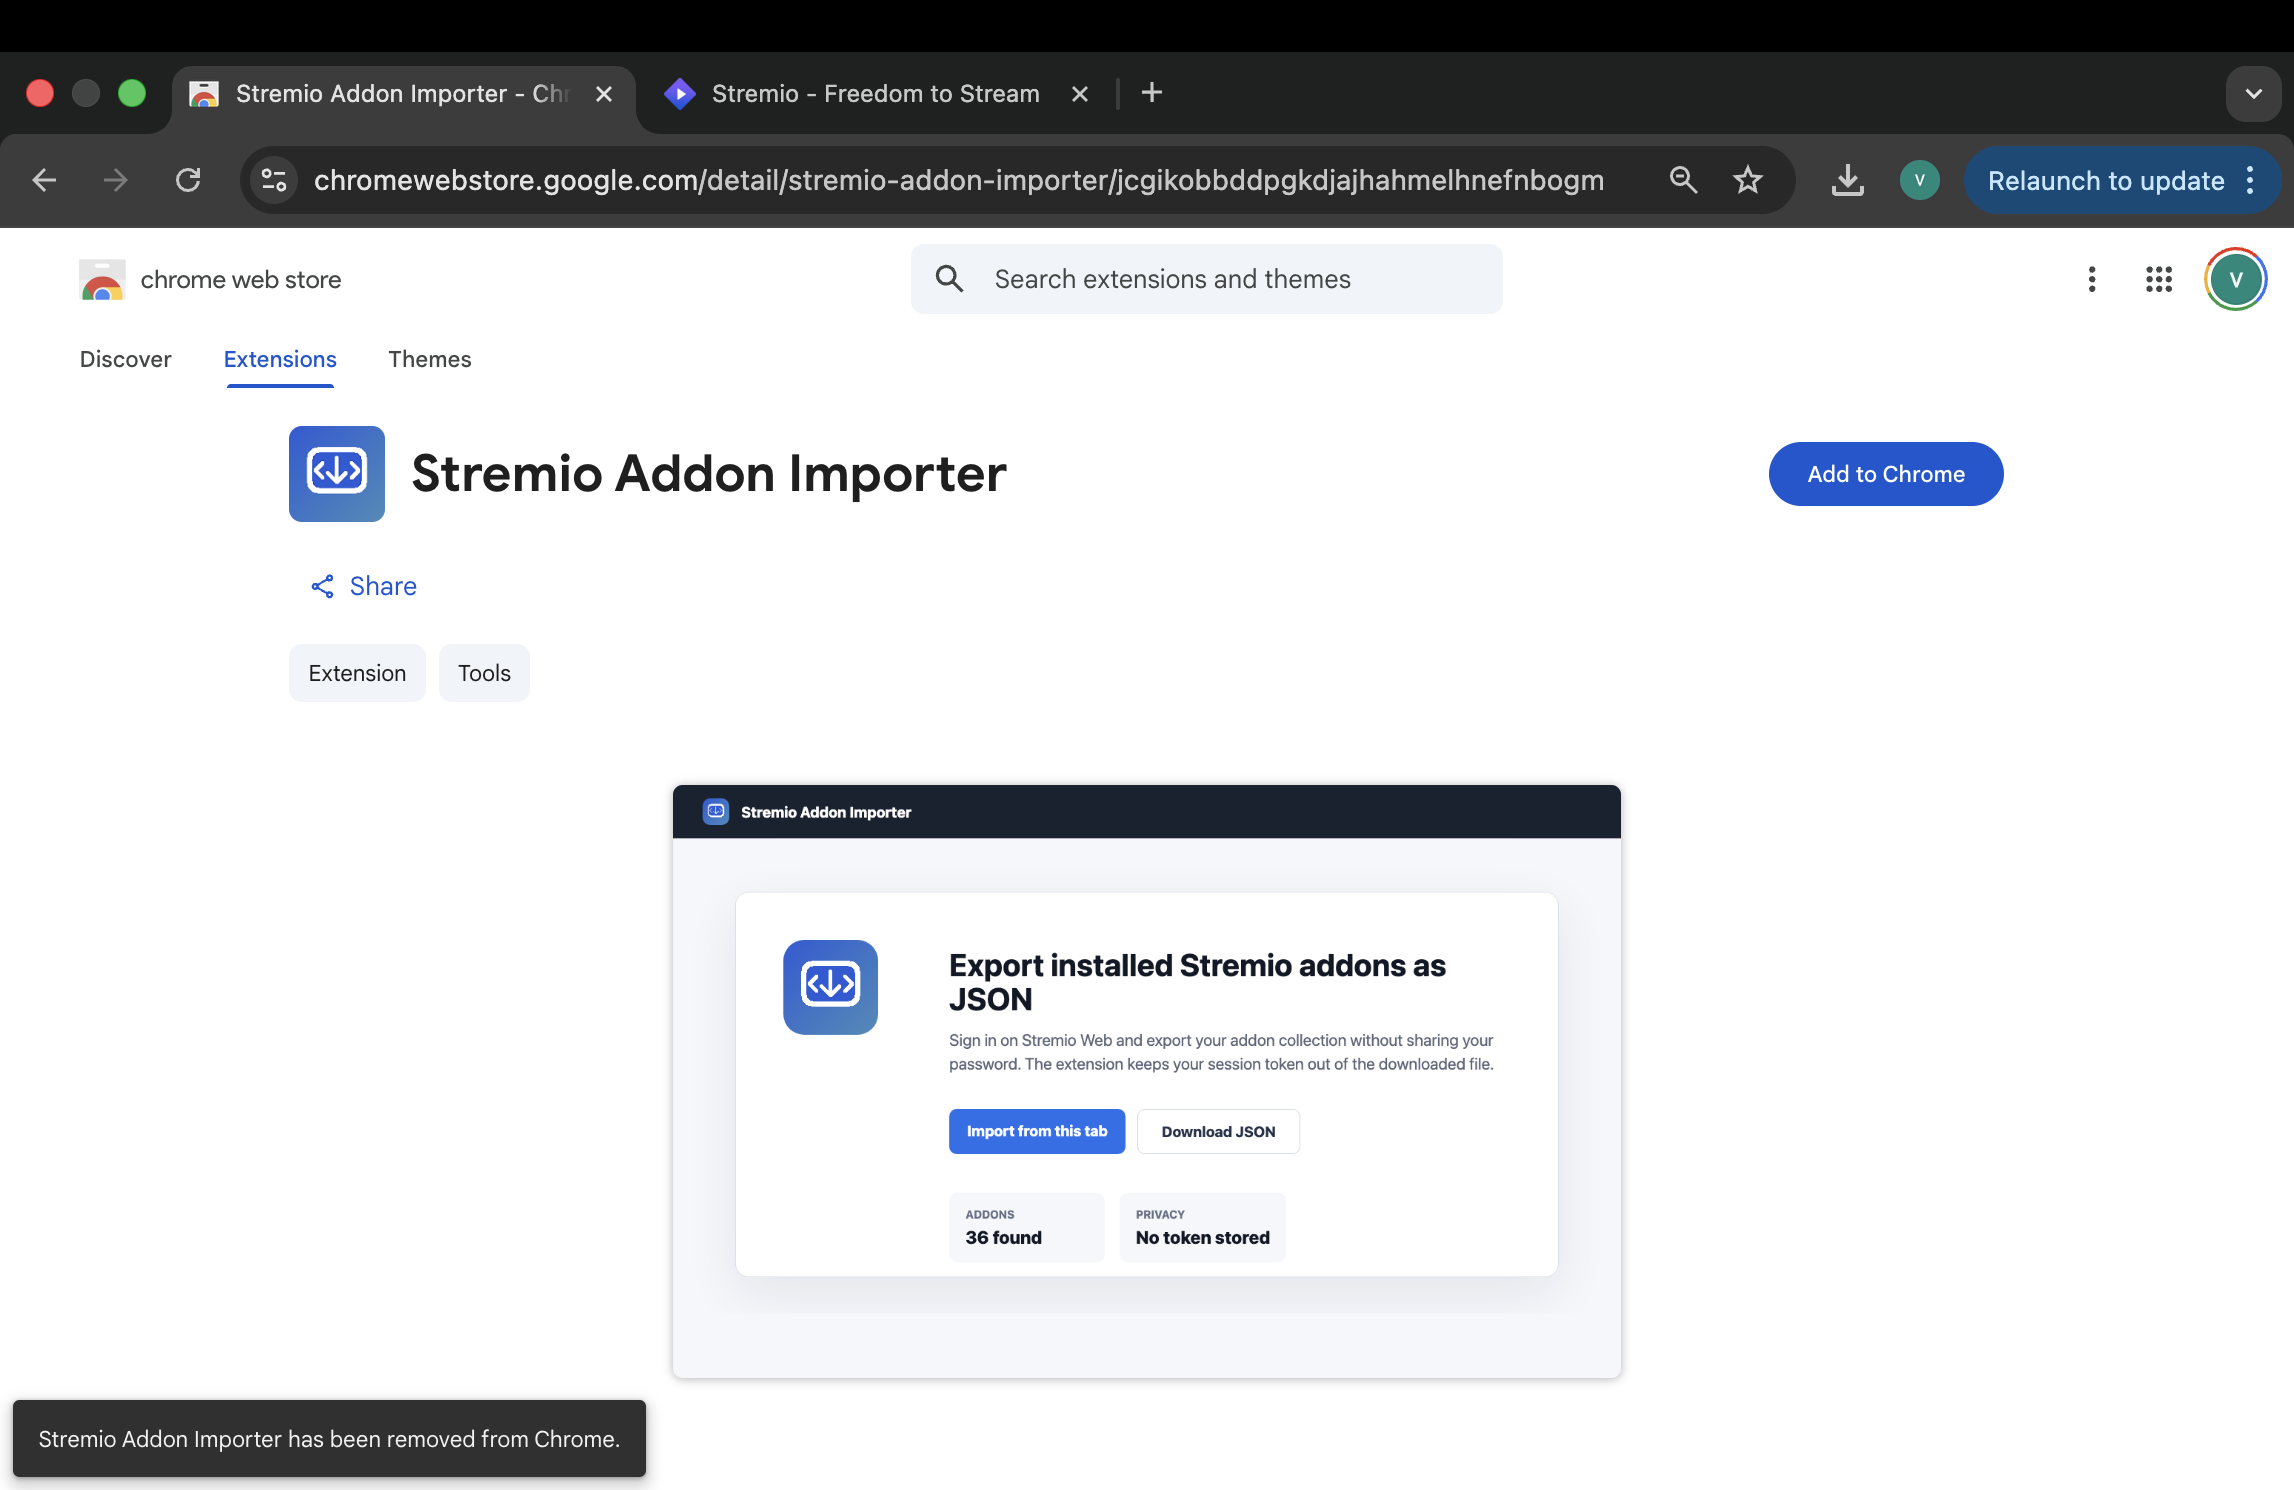Image resolution: width=2294 pixels, height=1490 pixels.
Task: Click the chrome web store title link
Action: pyautogui.click(x=241, y=280)
